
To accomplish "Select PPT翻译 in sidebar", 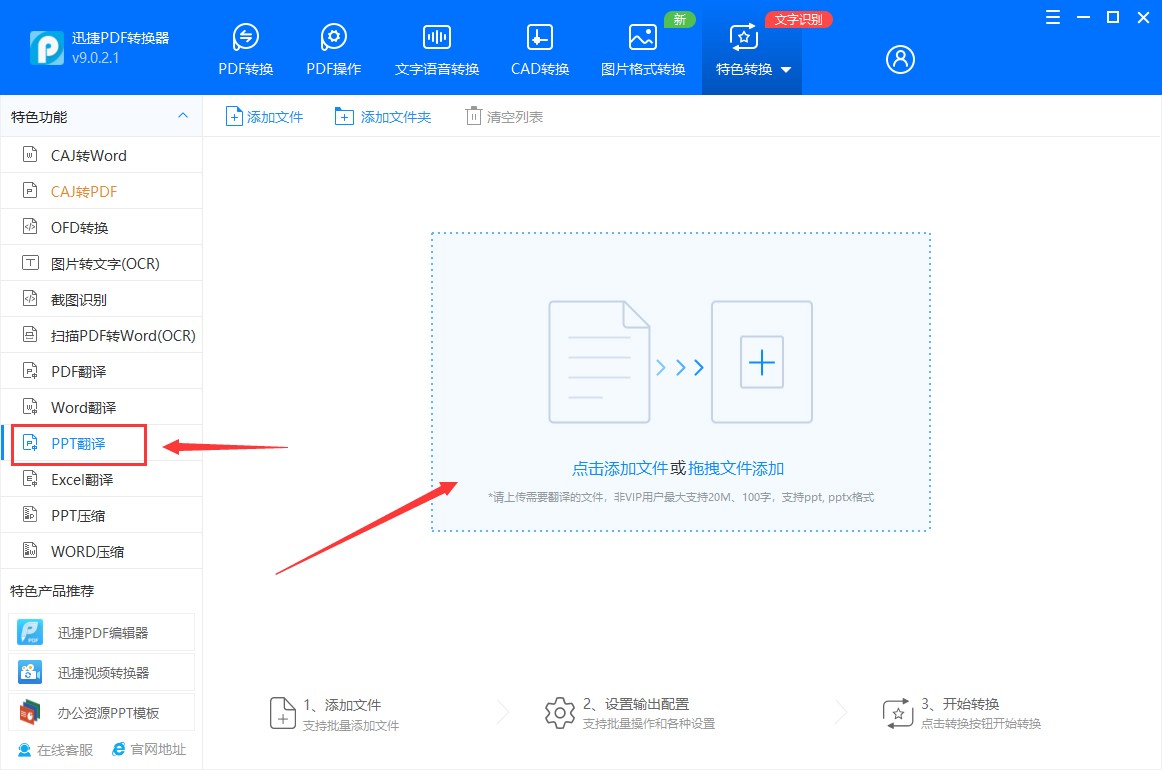I will [x=102, y=443].
